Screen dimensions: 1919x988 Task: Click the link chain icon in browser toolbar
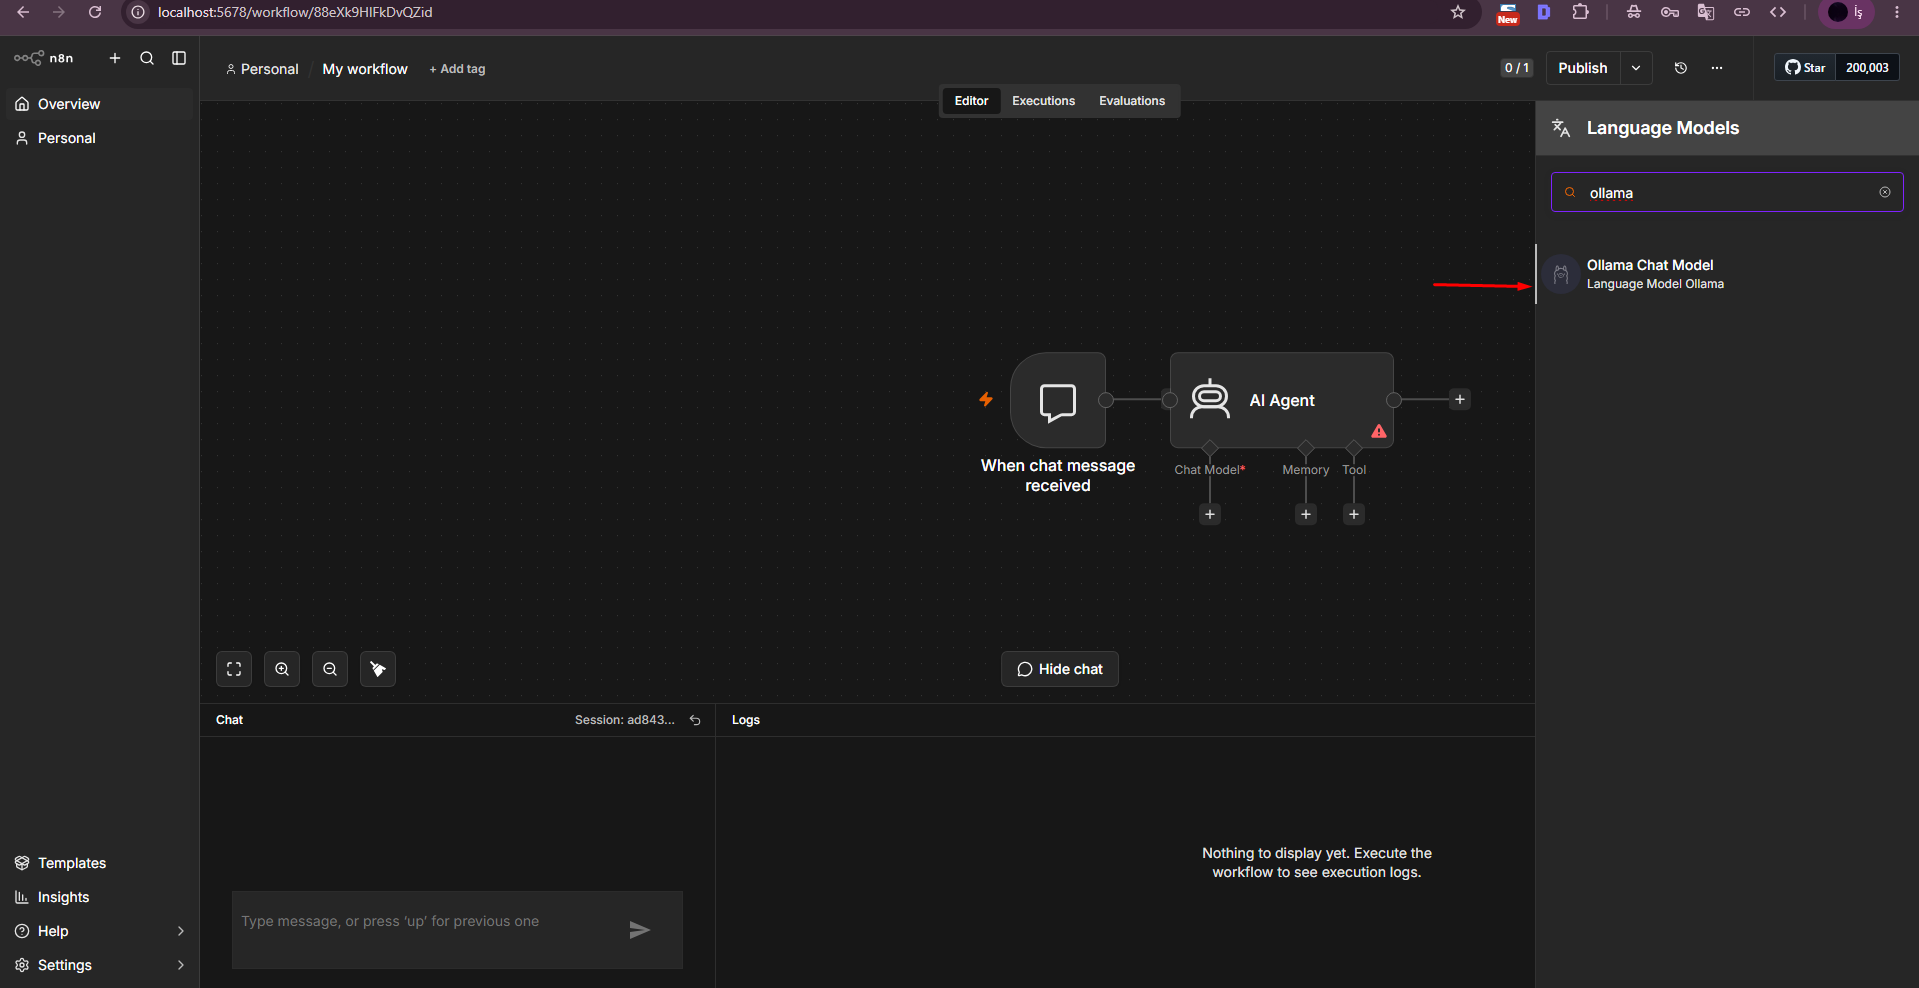[x=1742, y=12]
